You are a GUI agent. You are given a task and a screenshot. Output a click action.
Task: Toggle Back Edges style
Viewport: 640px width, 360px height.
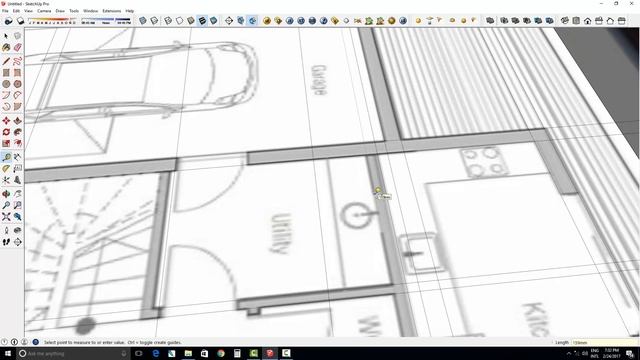point(154,20)
